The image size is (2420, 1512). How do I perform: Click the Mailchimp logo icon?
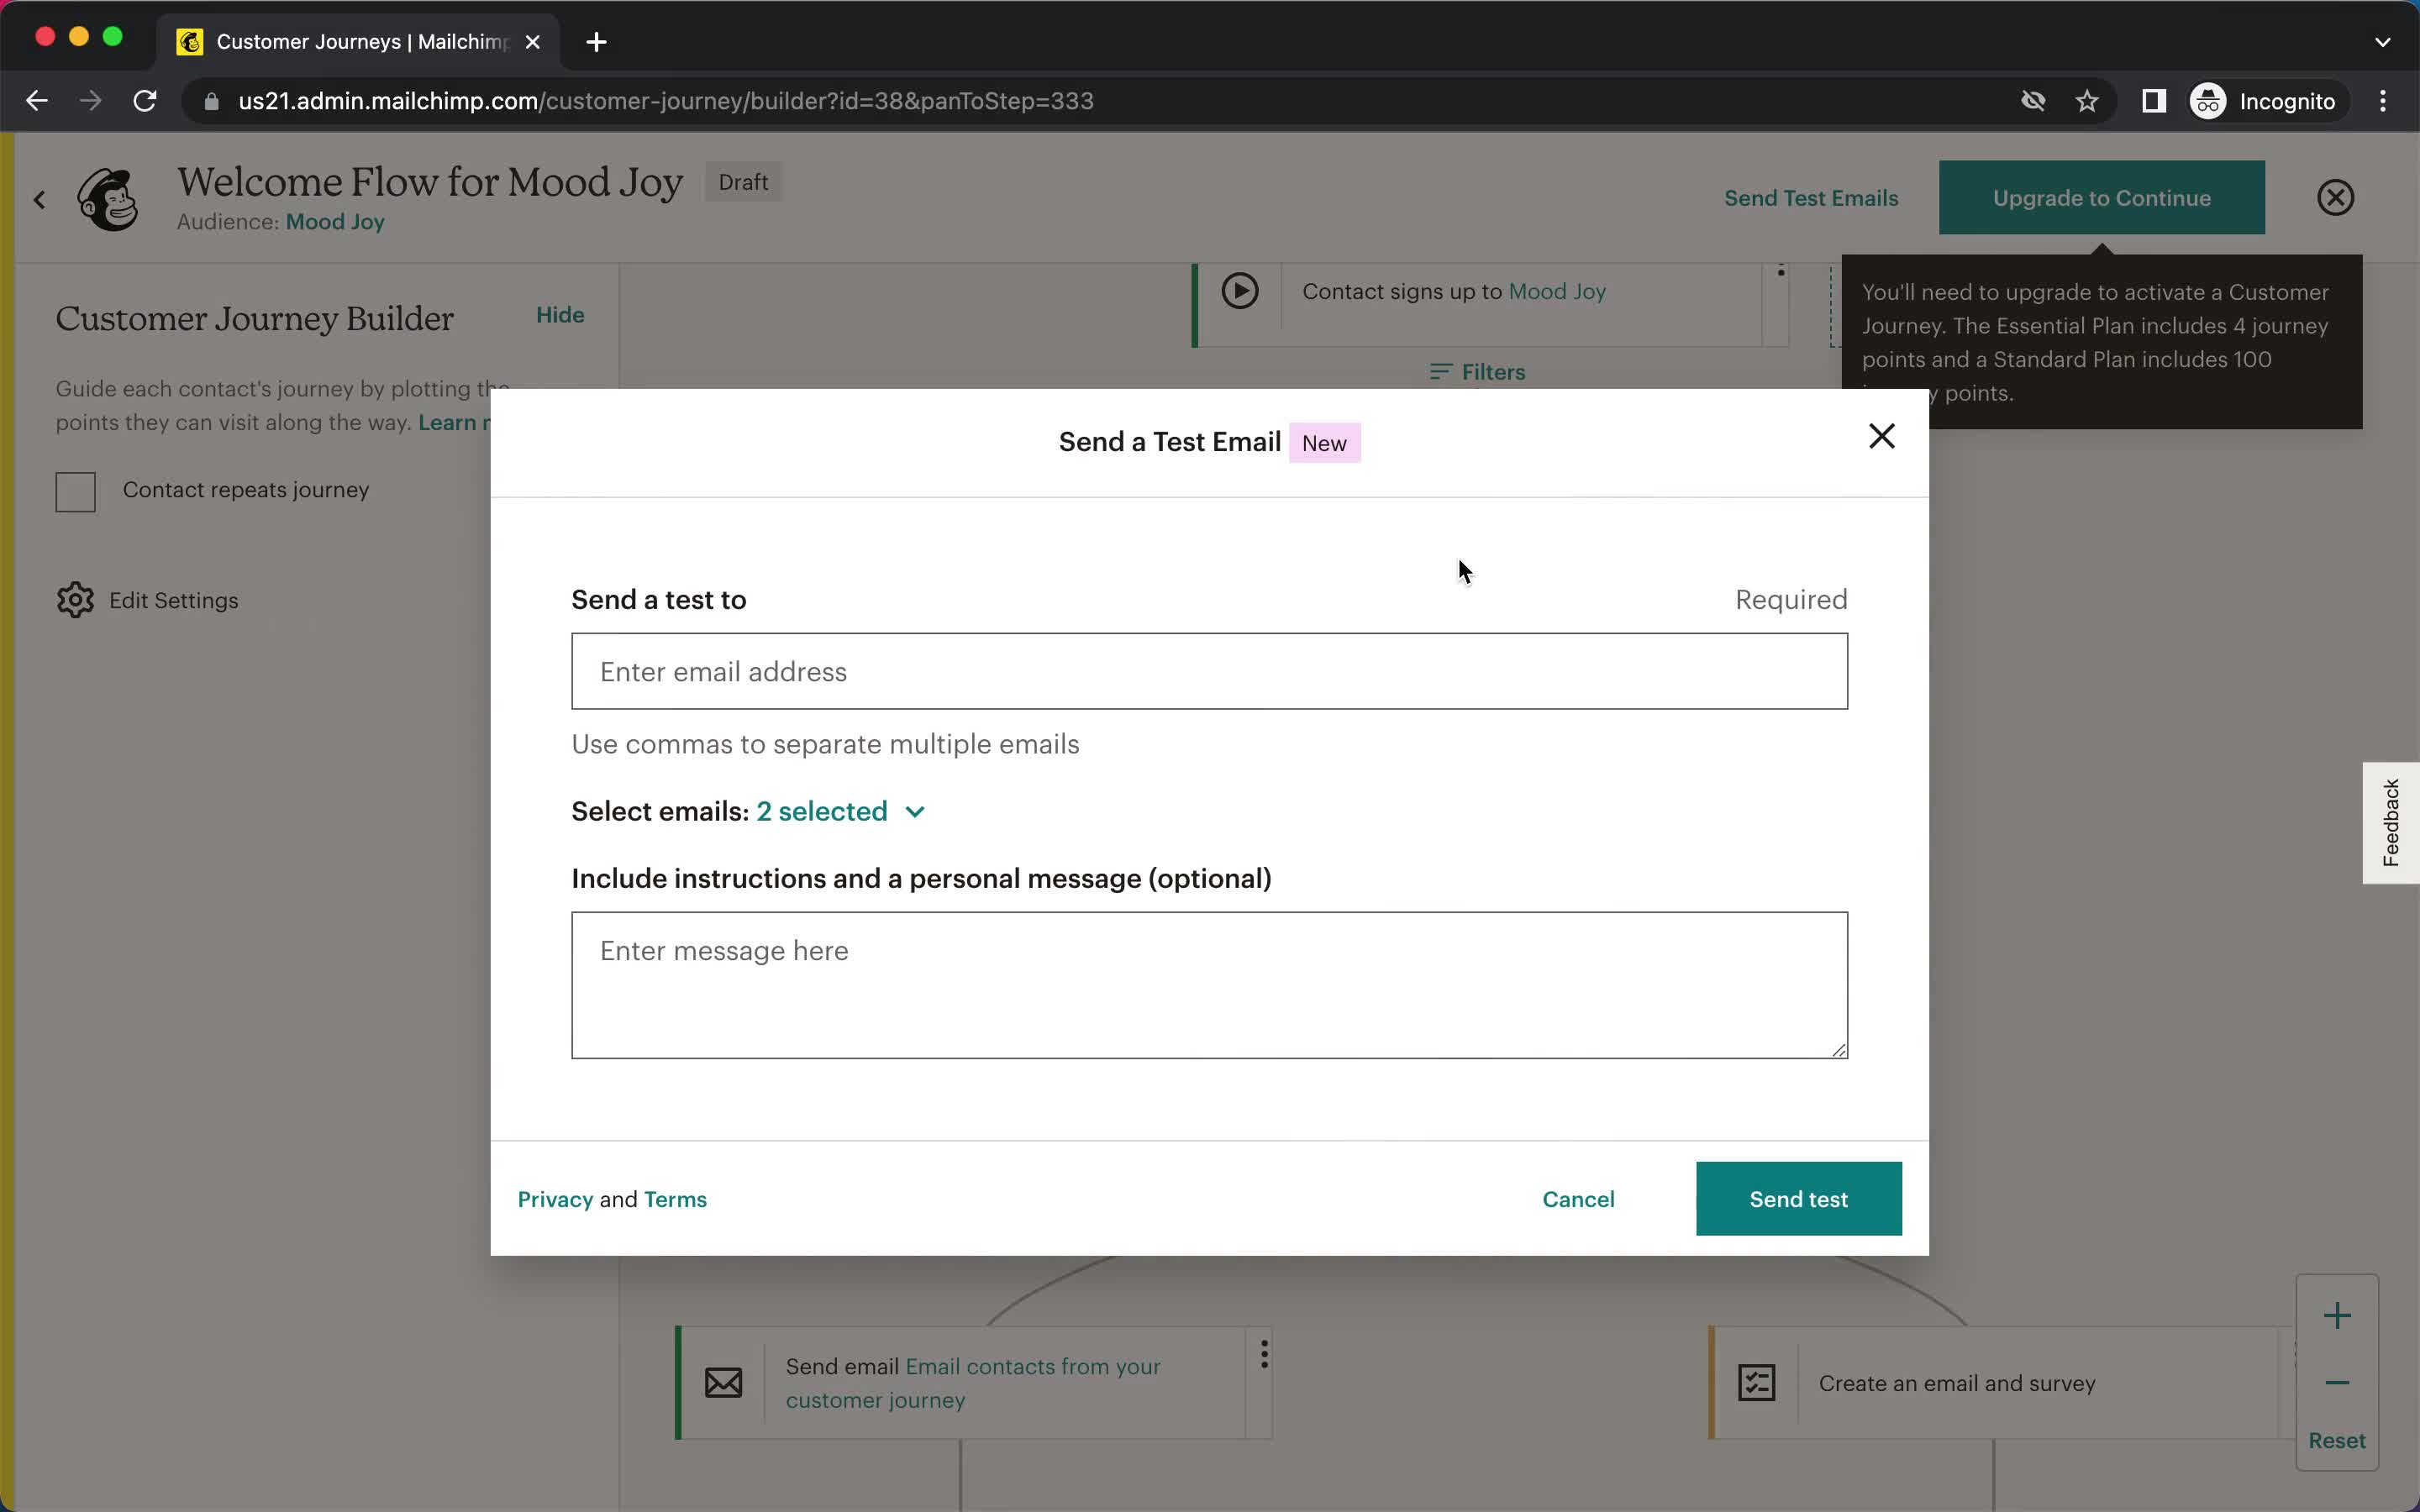pyautogui.click(x=108, y=195)
